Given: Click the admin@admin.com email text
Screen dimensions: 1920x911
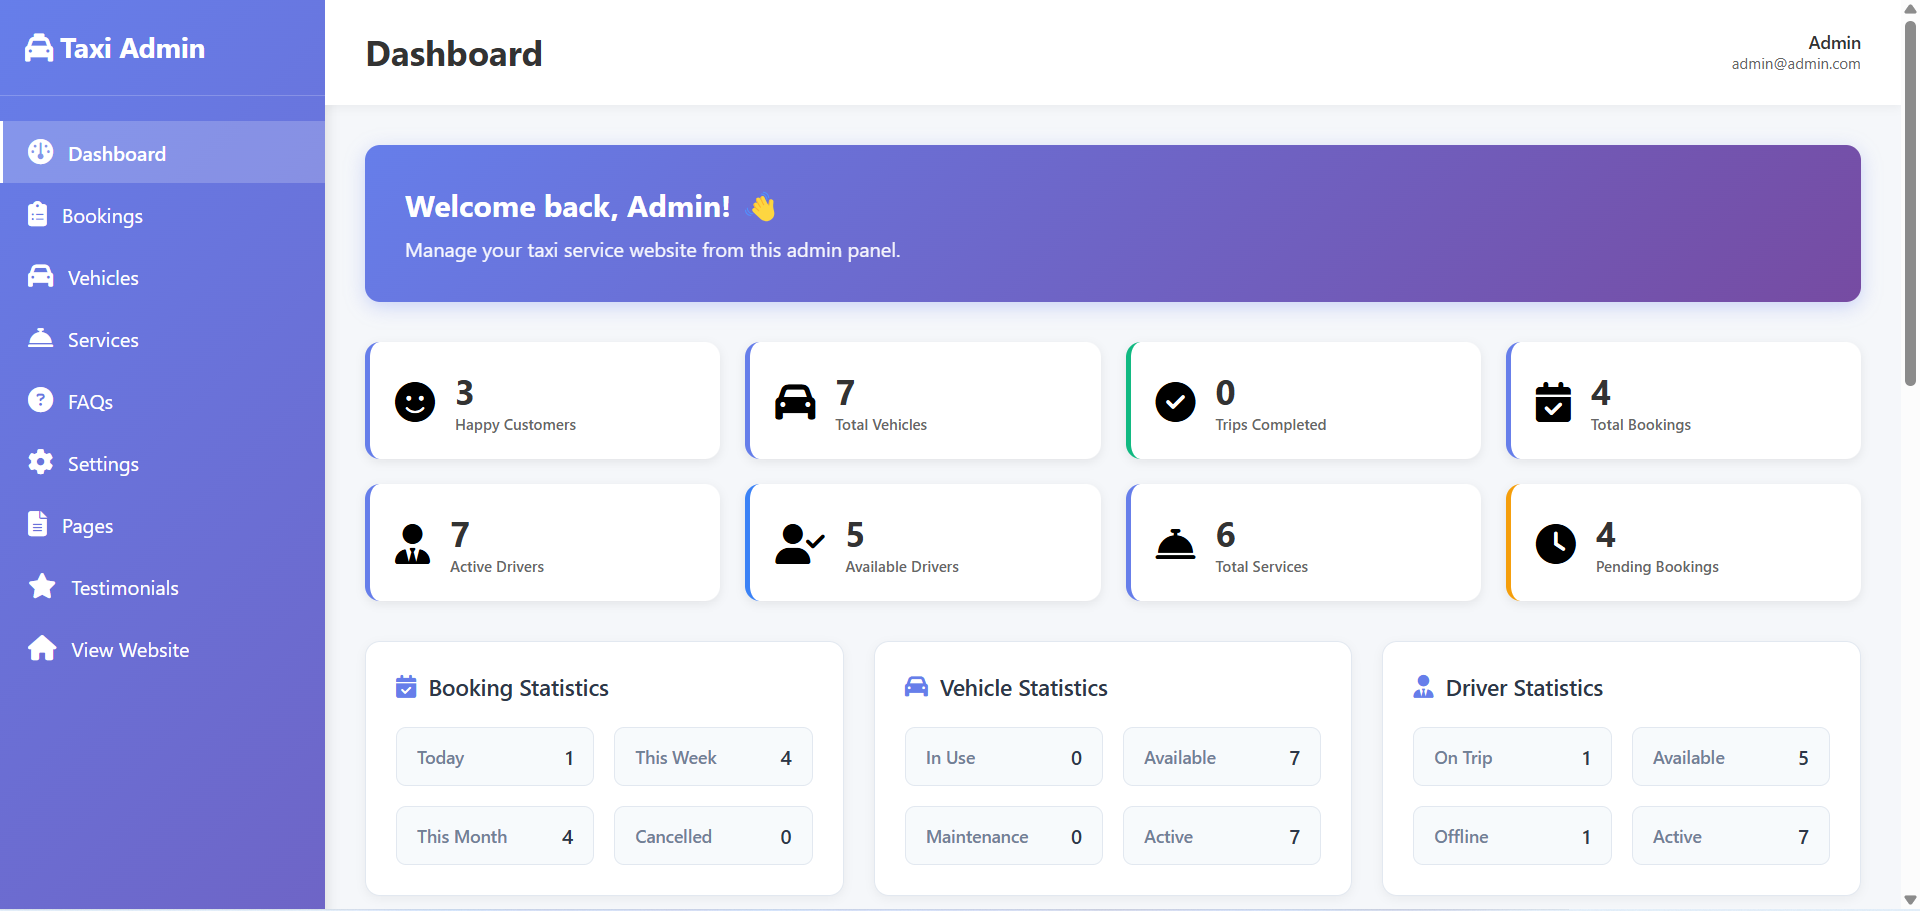Looking at the screenshot, I should (x=1795, y=63).
